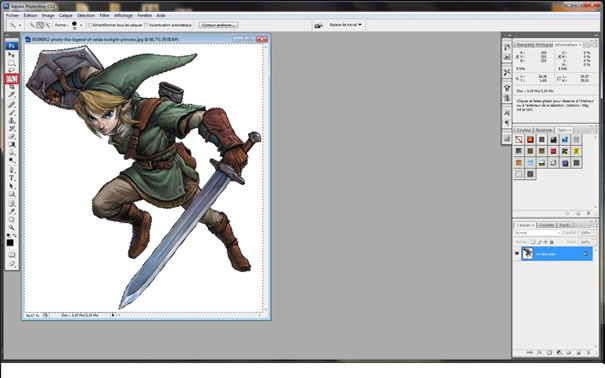The image size is (605, 378).
Task: Enable Echantillonner tous les calques checkbox
Action: click(x=90, y=25)
